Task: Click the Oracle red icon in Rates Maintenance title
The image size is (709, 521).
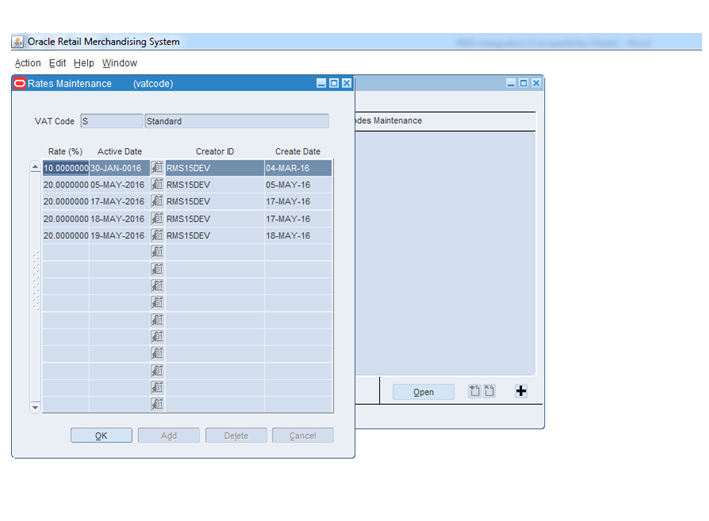Action: tap(19, 83)
